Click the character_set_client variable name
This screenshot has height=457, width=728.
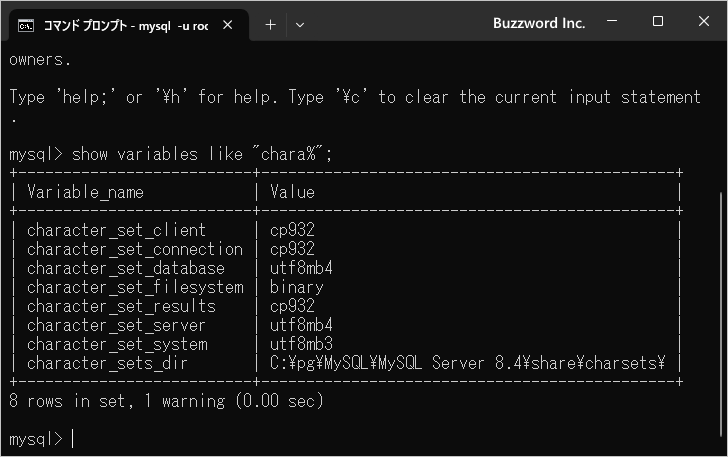[x=116, y=230]
